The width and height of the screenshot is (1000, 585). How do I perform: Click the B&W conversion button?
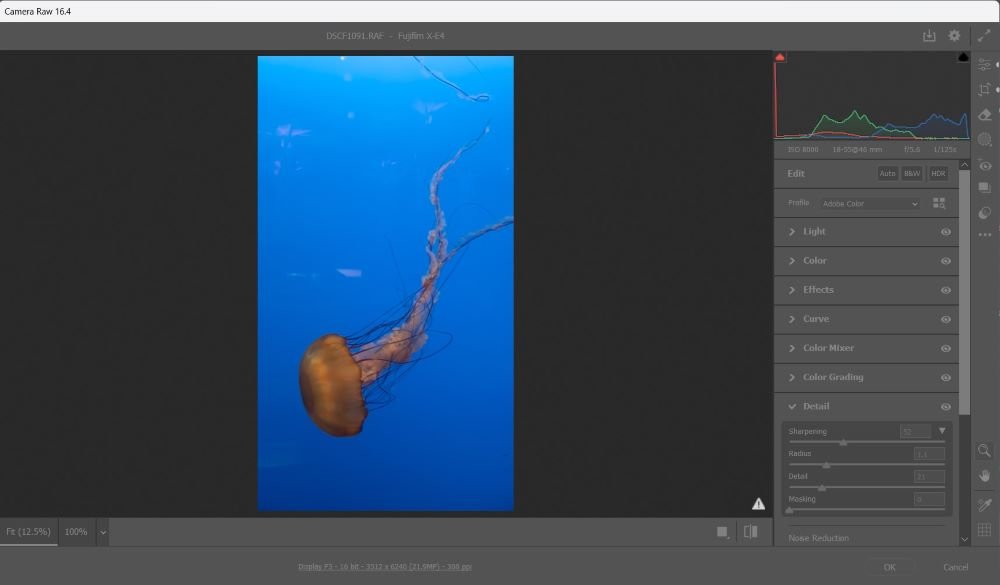[x=912, y=174]
